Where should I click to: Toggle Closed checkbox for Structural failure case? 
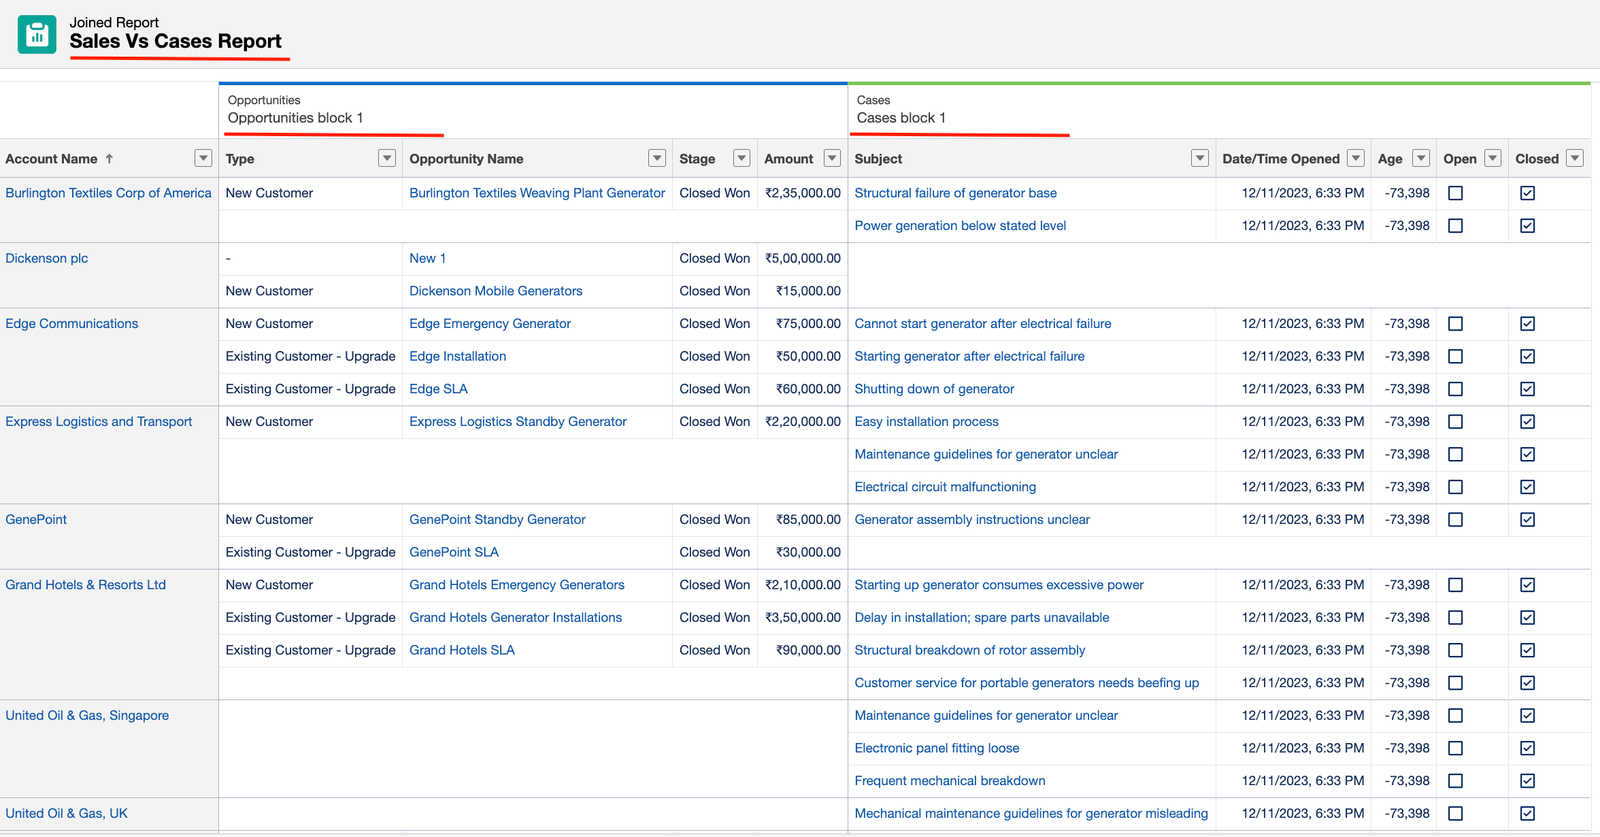[x=1527, y=193]
